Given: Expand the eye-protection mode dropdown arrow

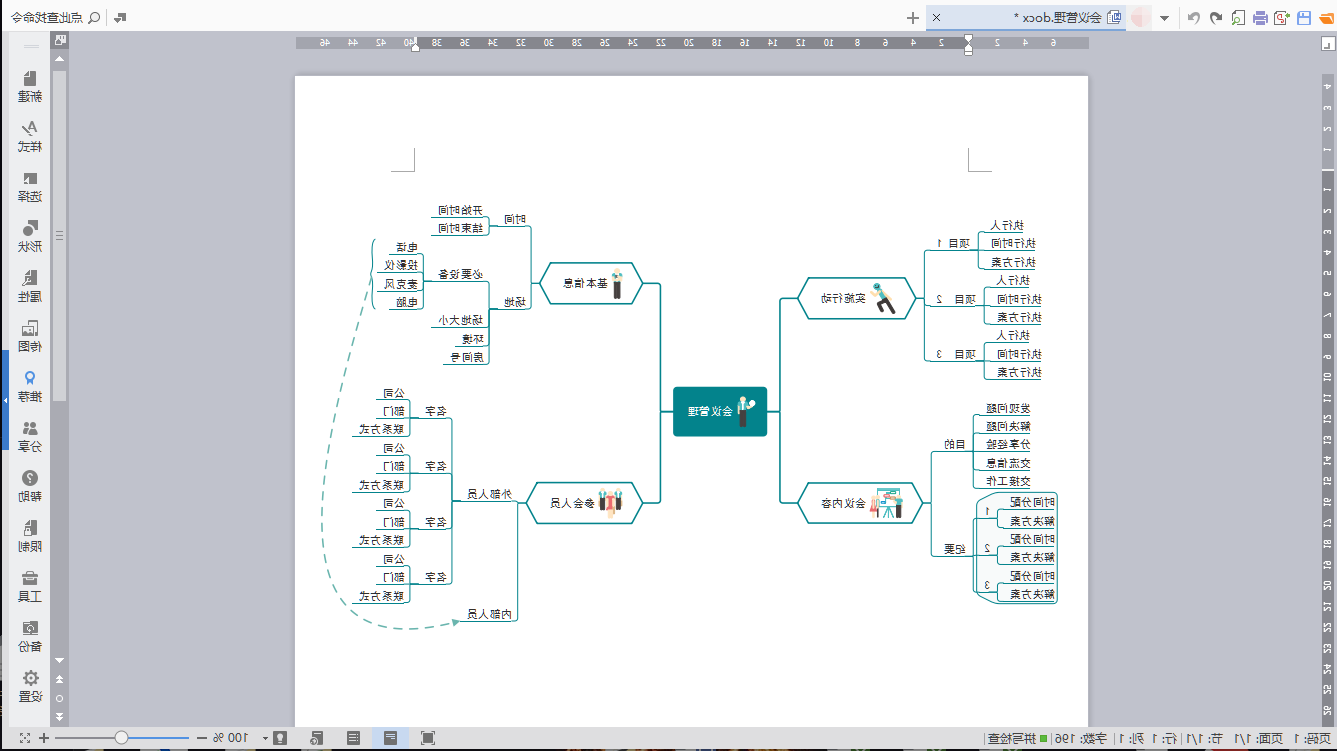Looking at the screenshot, I should pyautogui.click(x=265, y=738).
